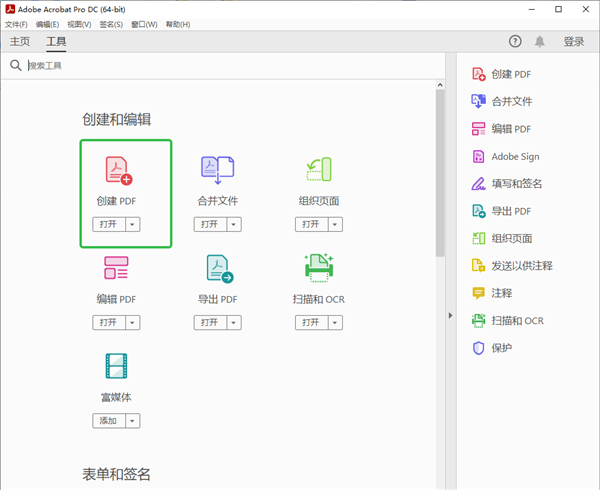Click the Scan and OCR (扫描和 OCR) printer icon in grid
The image size is (600, 490).
click(x=319, y=268)
